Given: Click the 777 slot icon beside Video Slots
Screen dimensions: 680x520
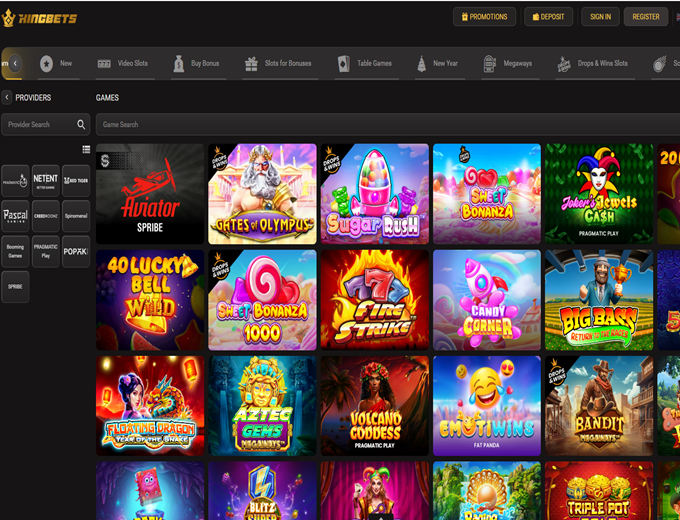Looking at the screenshot, I should [104, 64].
